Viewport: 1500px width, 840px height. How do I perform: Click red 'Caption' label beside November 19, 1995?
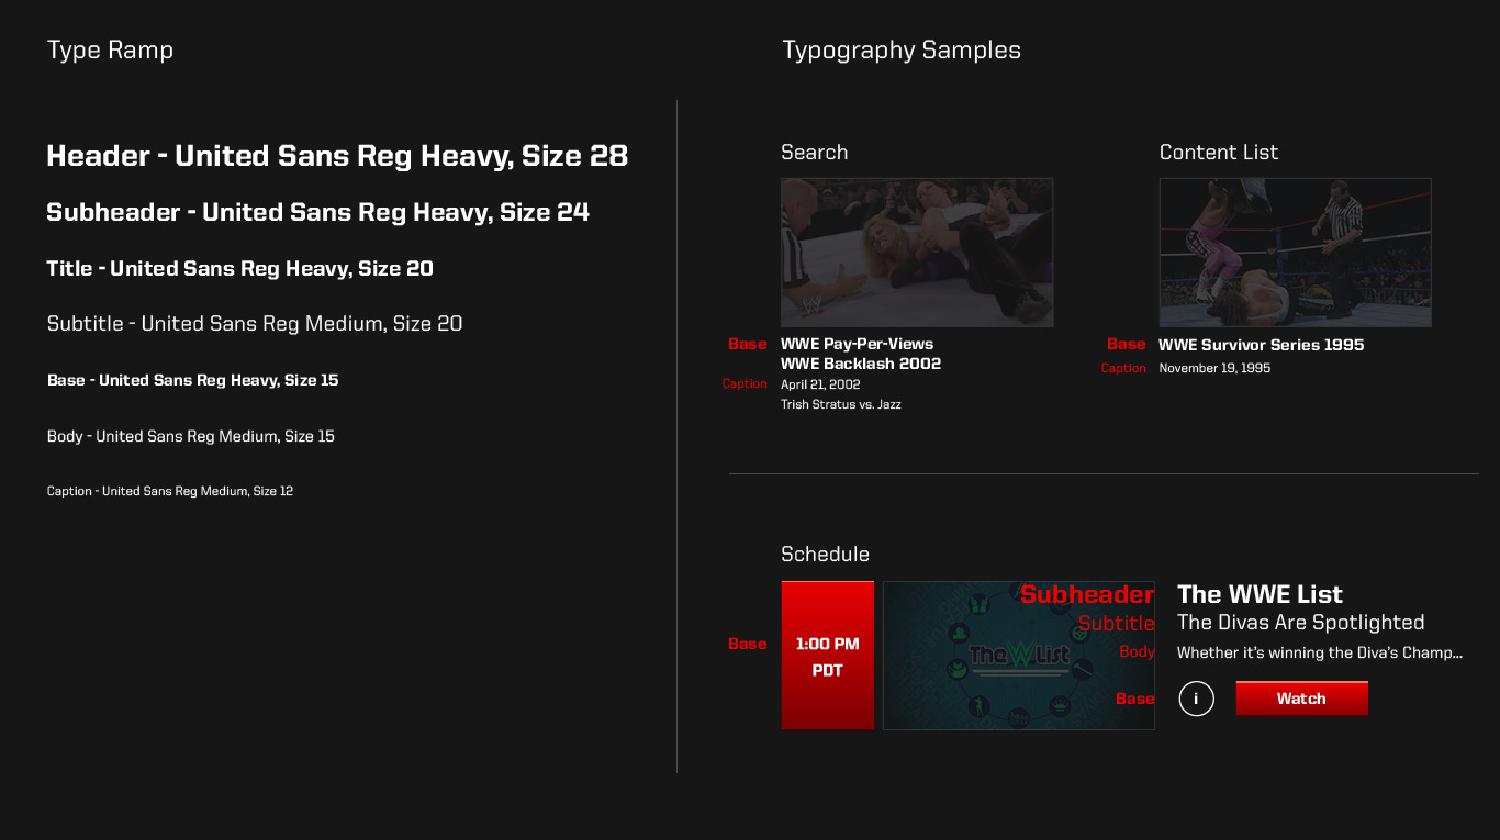(x=1123, y=368)
